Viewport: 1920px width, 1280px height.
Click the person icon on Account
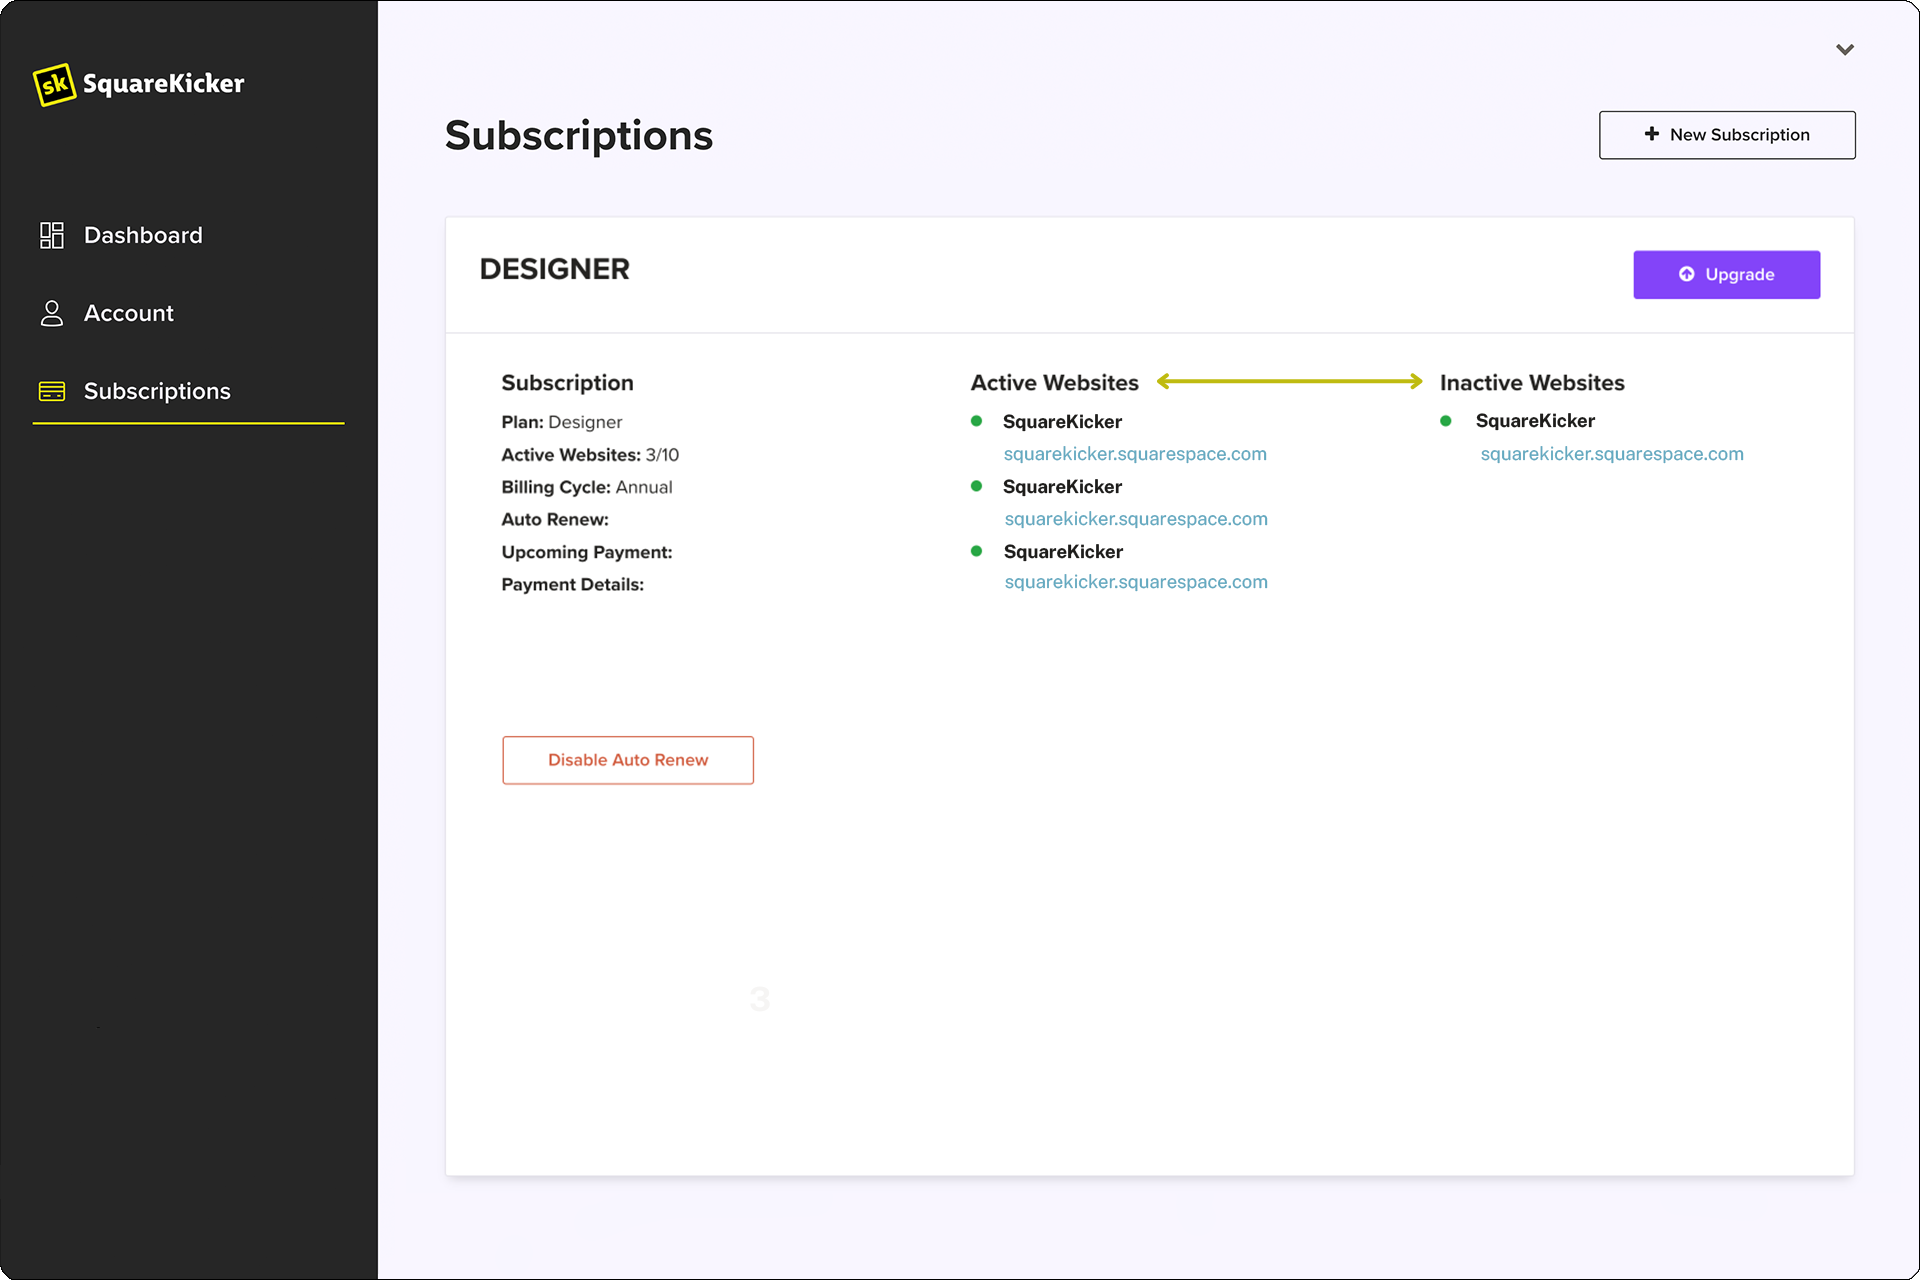click(51, 313)
